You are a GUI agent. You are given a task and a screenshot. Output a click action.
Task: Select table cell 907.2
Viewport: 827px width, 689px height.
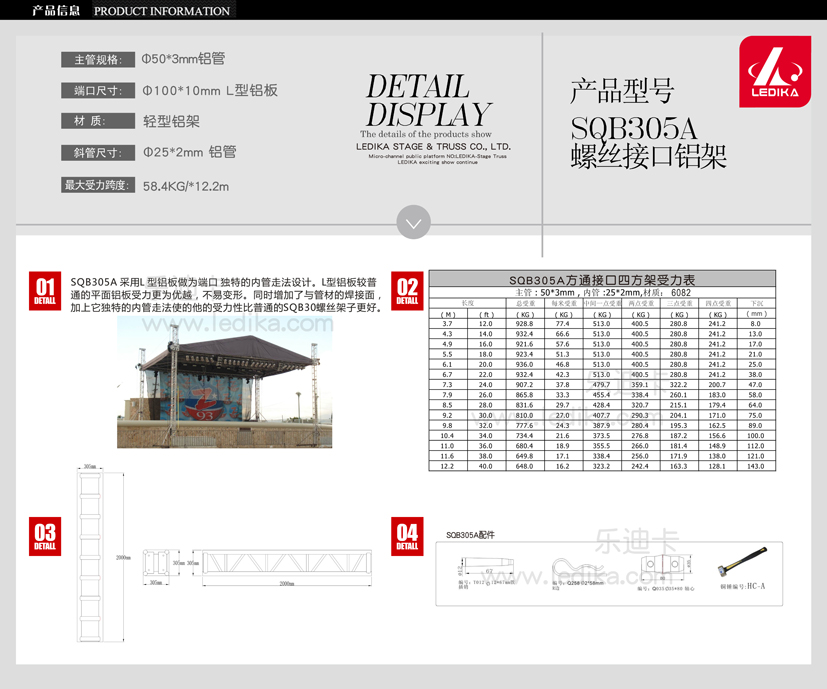tap(524, 385)
